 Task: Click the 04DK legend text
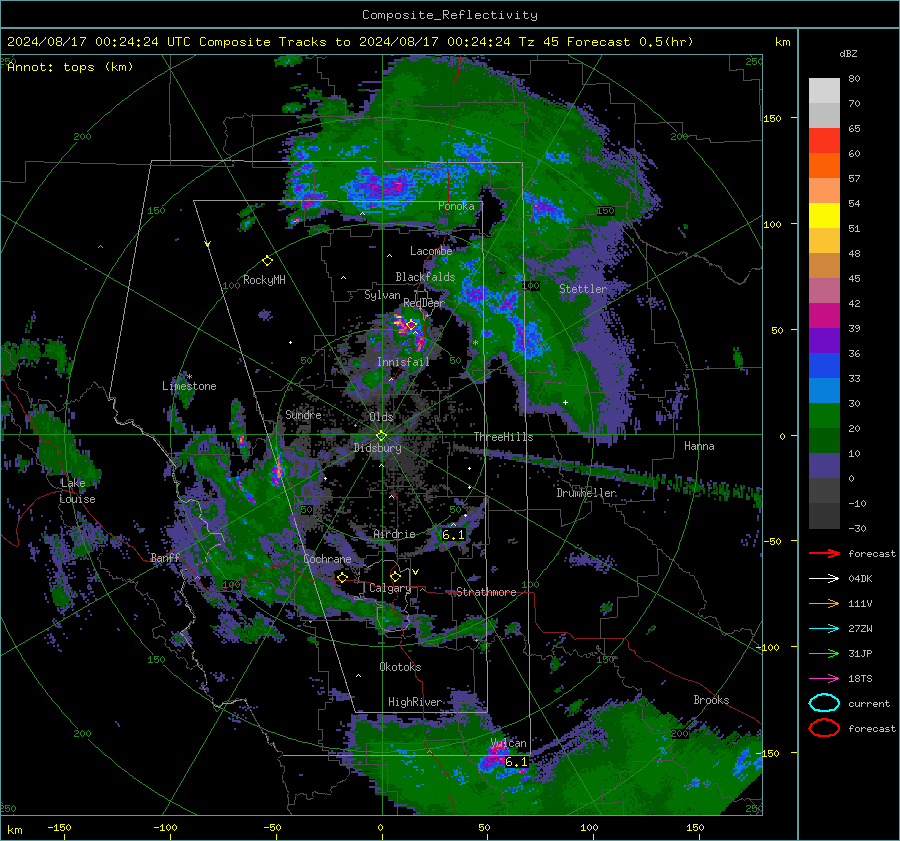coord(860,579)
